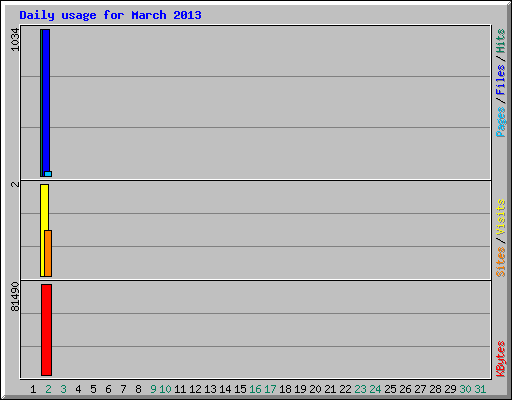Click day 3 on the x-axis
Viewport: 512px width, 400px height.
(x=63, y=389)
